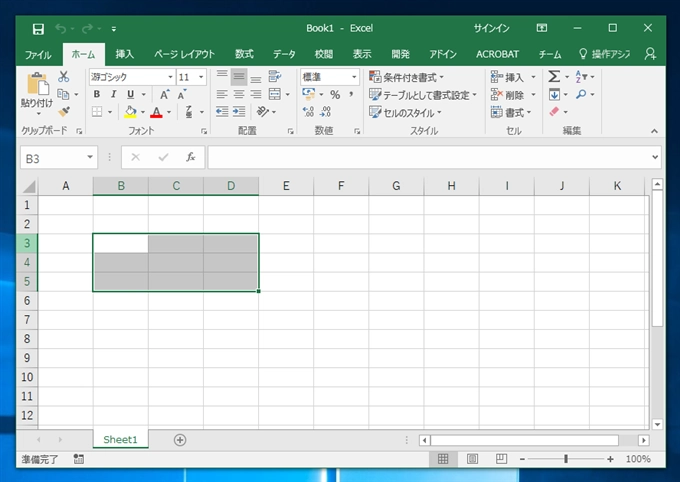This screenshot has height=482, width=680.
Task: Click the red font color A
Action: click(157, 112)
